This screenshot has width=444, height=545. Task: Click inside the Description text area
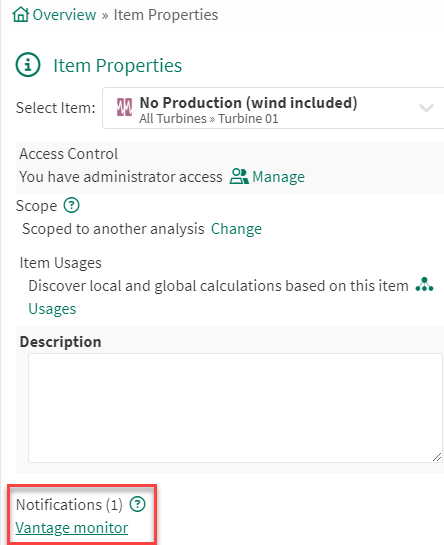(x=235, y=408)
